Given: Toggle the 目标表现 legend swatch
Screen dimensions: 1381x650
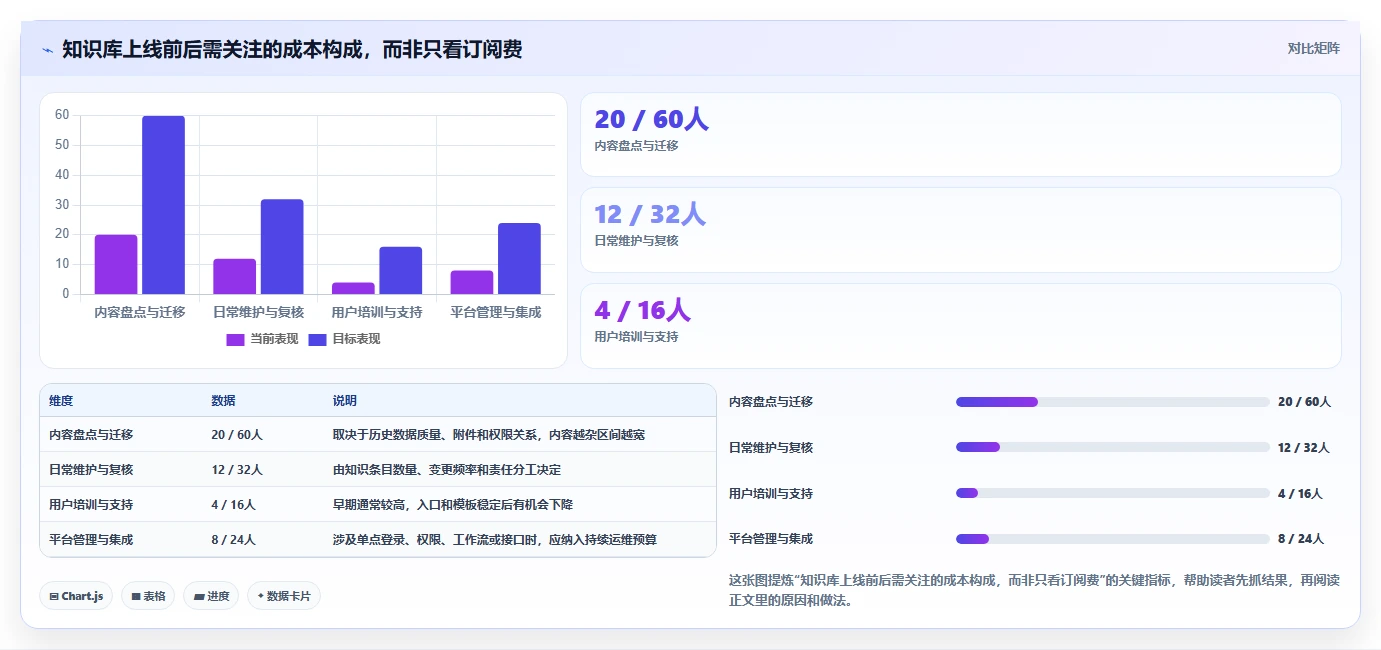Looking at the screenshot, I should [317, 339].
